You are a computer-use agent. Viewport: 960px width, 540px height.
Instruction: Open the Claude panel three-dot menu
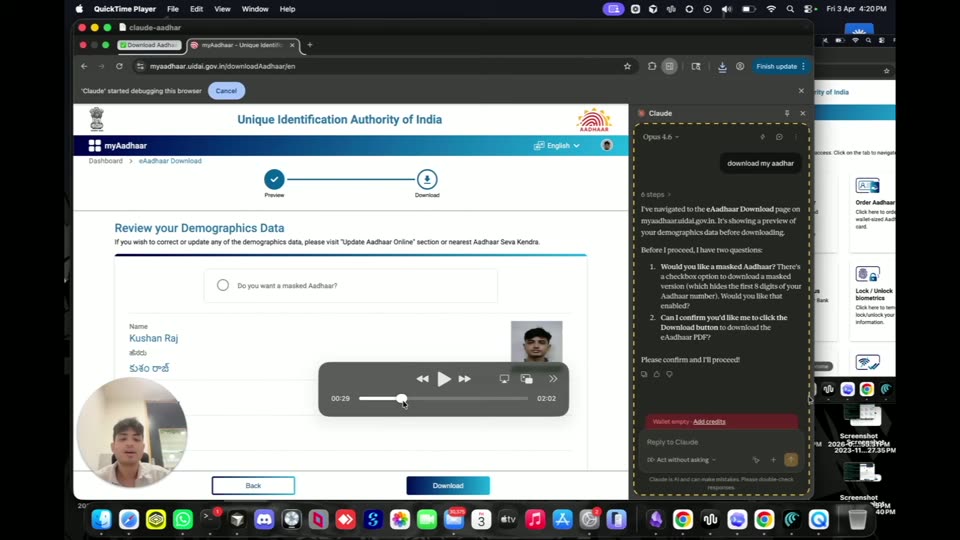(x=796, y=137)
